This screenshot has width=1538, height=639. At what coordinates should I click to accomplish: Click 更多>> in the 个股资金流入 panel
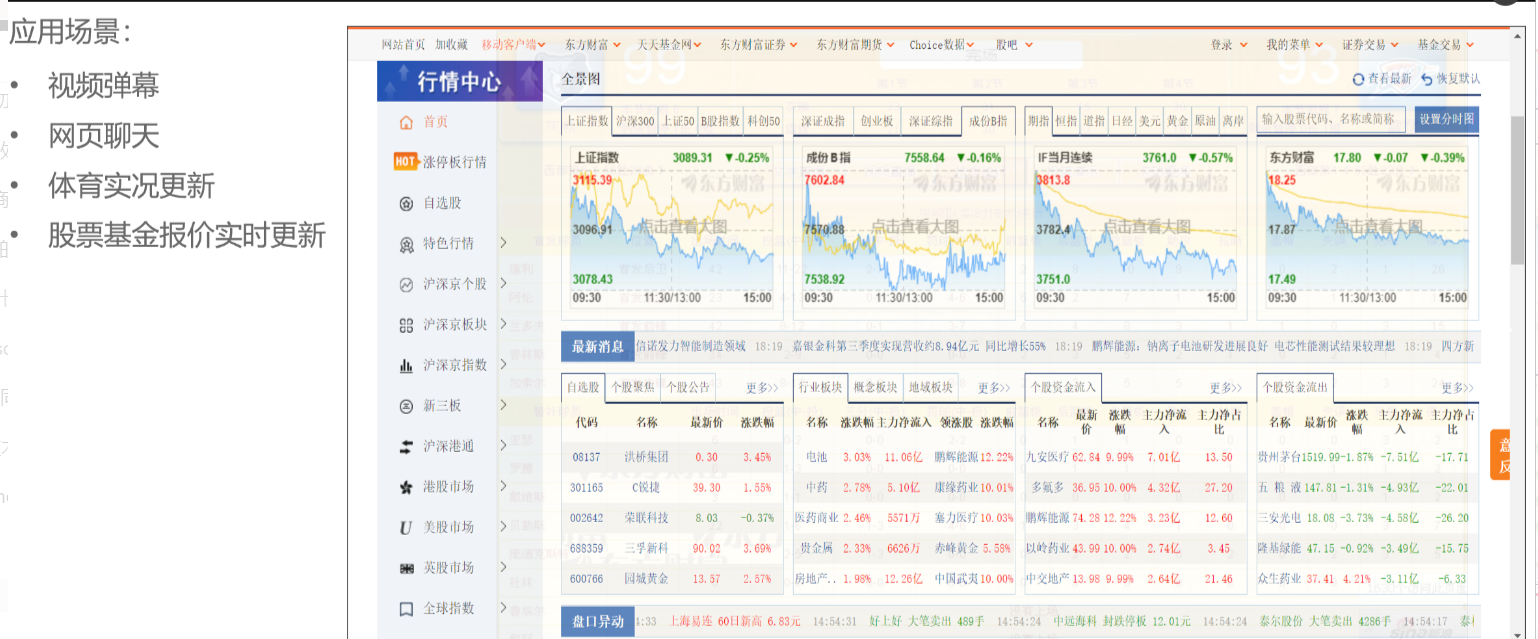tap(1226, 388)
